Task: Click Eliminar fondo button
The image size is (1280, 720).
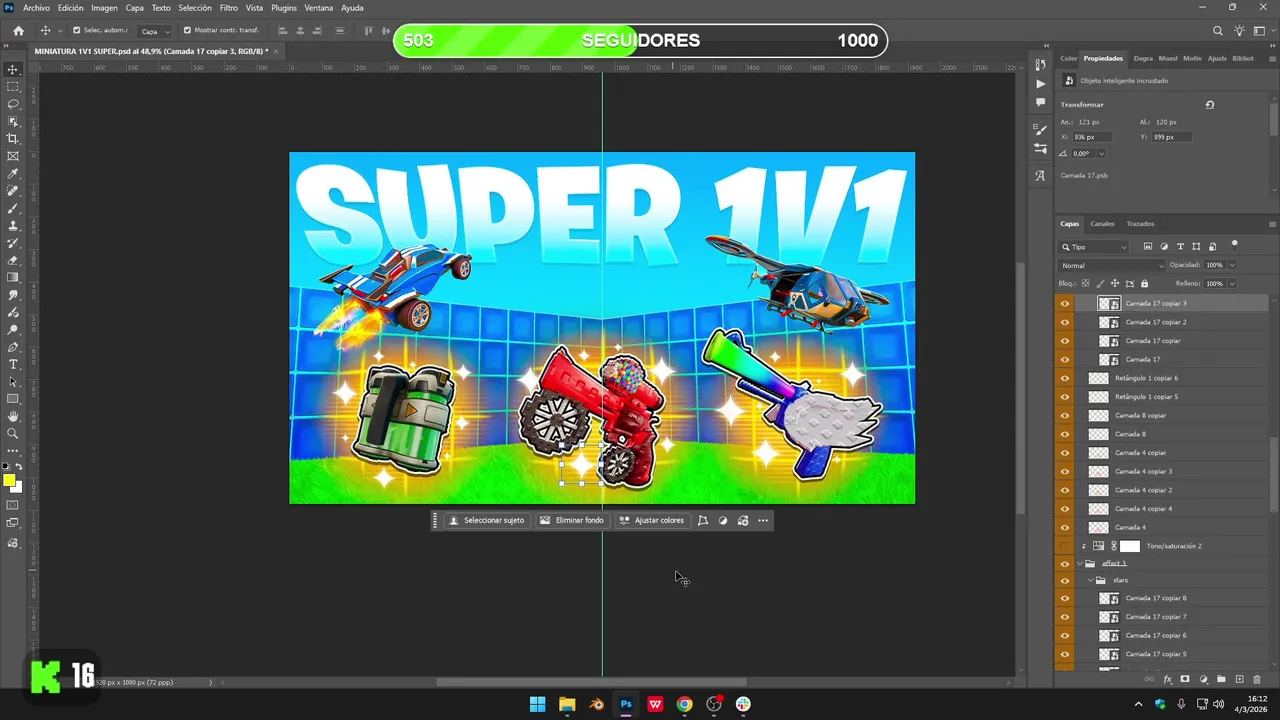Action: [572, 520]
